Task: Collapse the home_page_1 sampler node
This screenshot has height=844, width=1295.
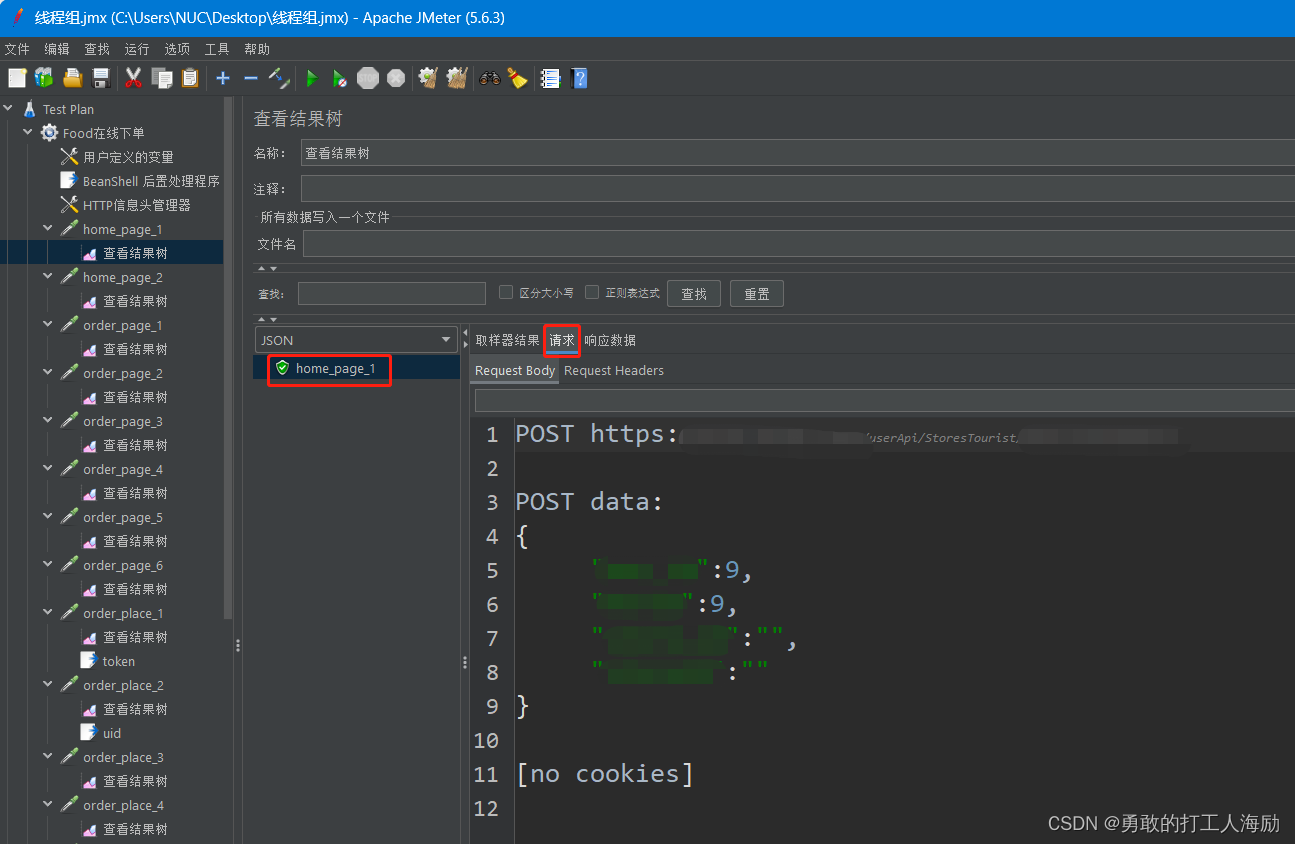Action: 48,229
